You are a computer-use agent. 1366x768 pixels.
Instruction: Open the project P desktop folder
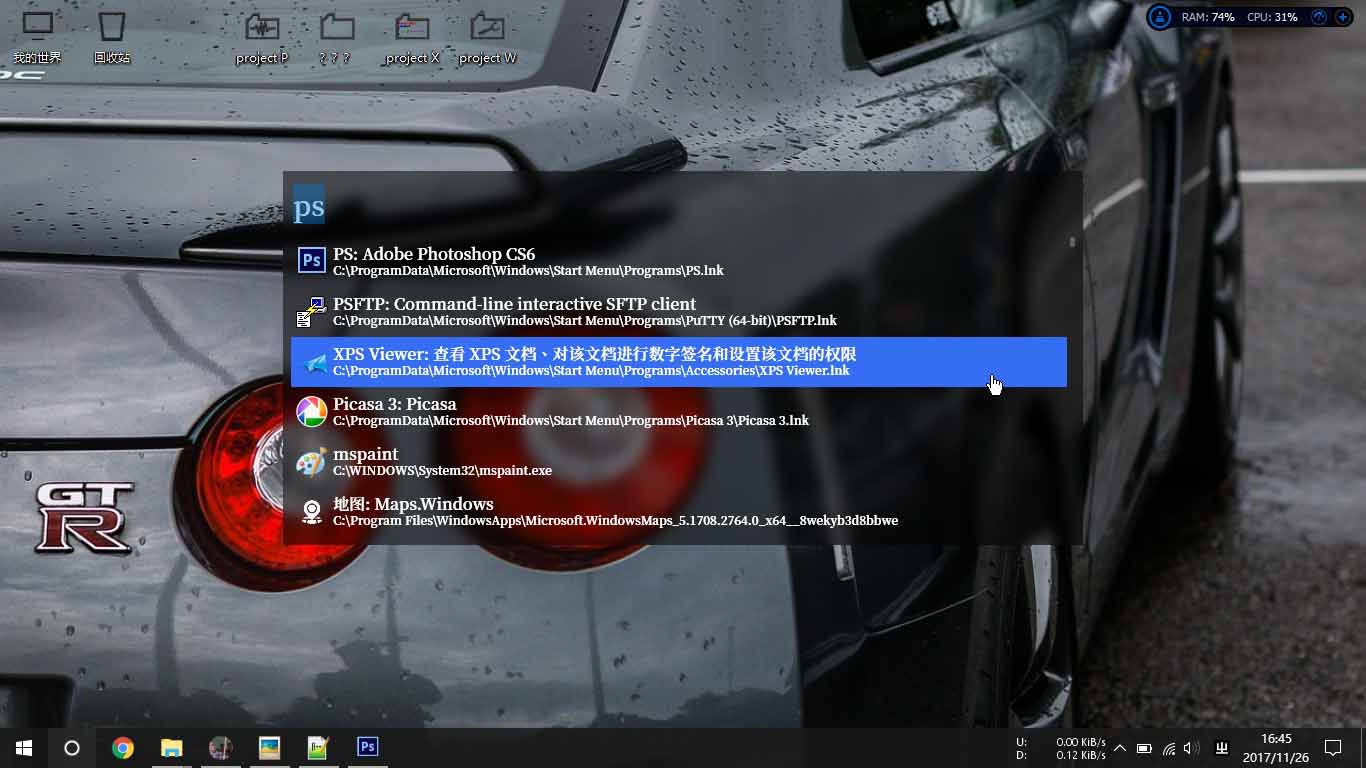coord(262,38)
